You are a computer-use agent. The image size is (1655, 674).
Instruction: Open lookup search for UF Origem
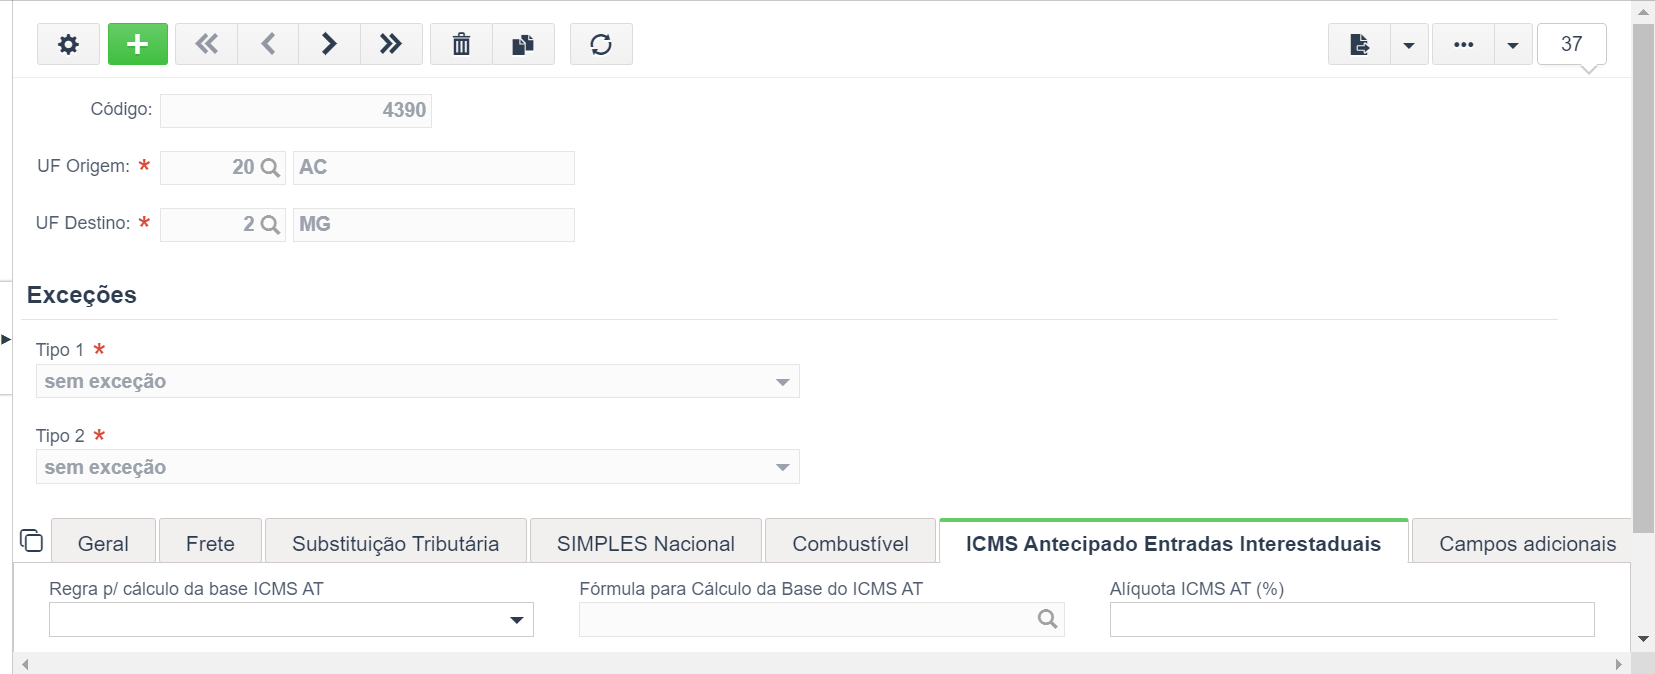pyautogui.click(x=270, y=168)
